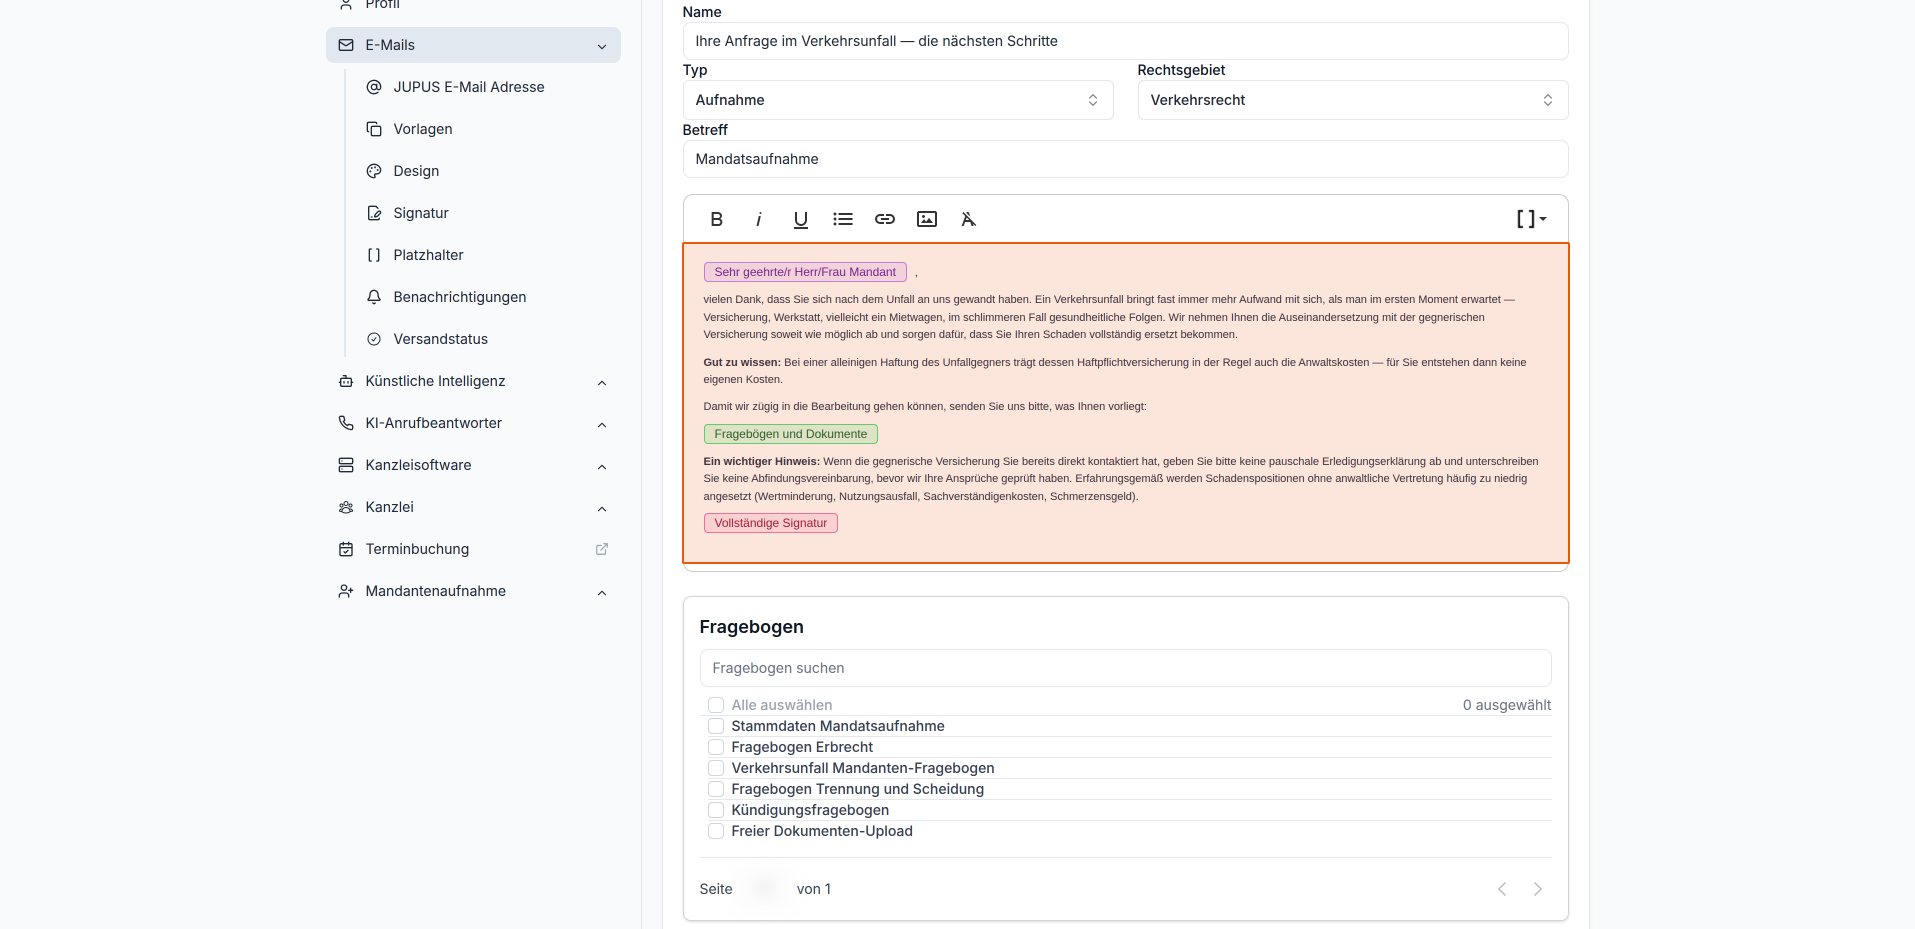Expand the Kanzlei section chevron
This screenshot has width=1915, height=929.
coord(602,508)
